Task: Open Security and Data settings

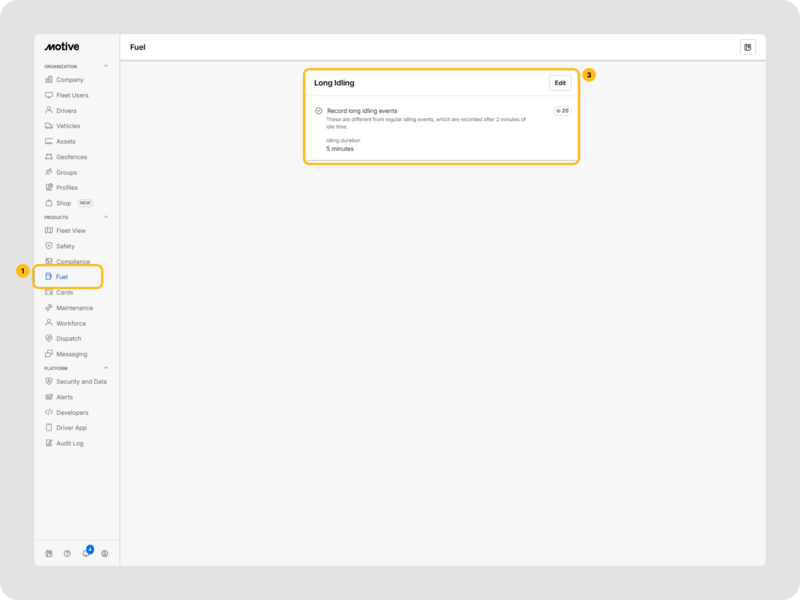Action: tap(81, 381)
